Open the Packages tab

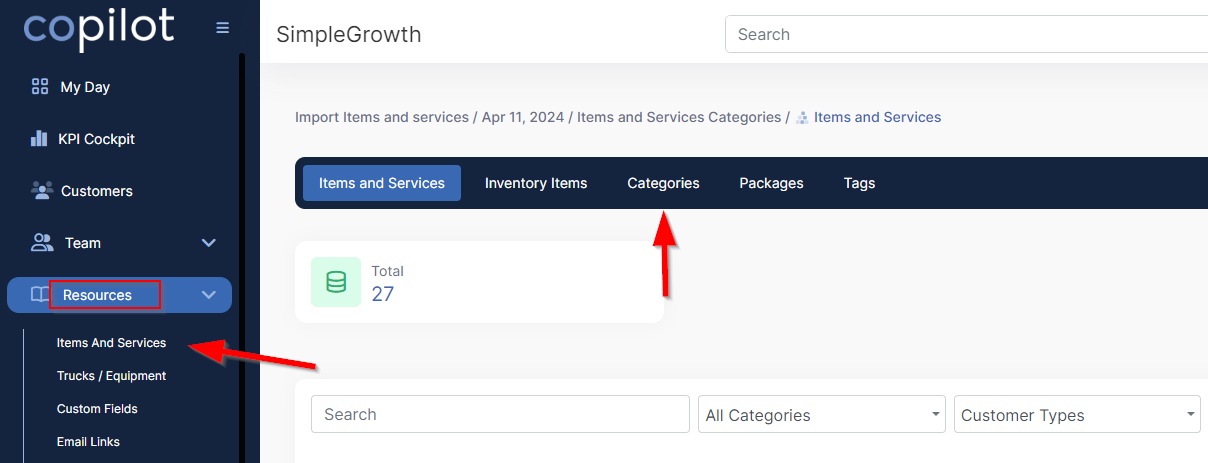(x=771, y=183)
